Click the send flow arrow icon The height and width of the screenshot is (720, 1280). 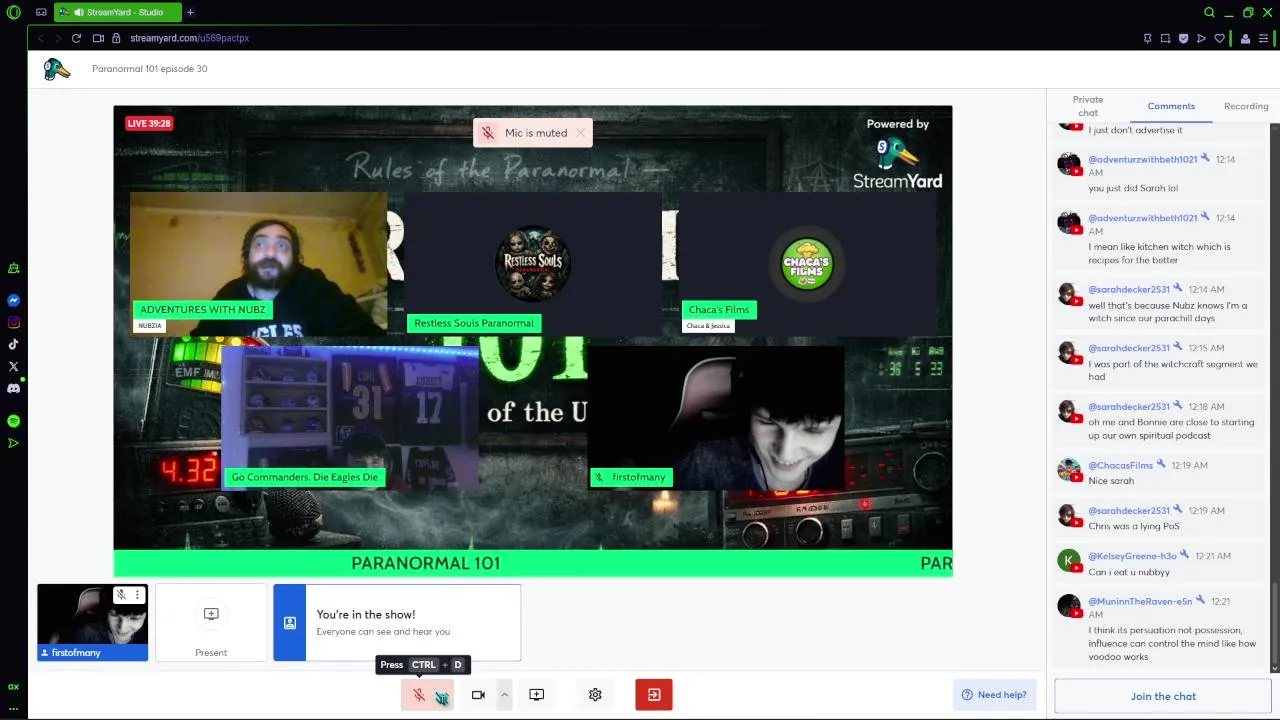tap(1201, 38)
